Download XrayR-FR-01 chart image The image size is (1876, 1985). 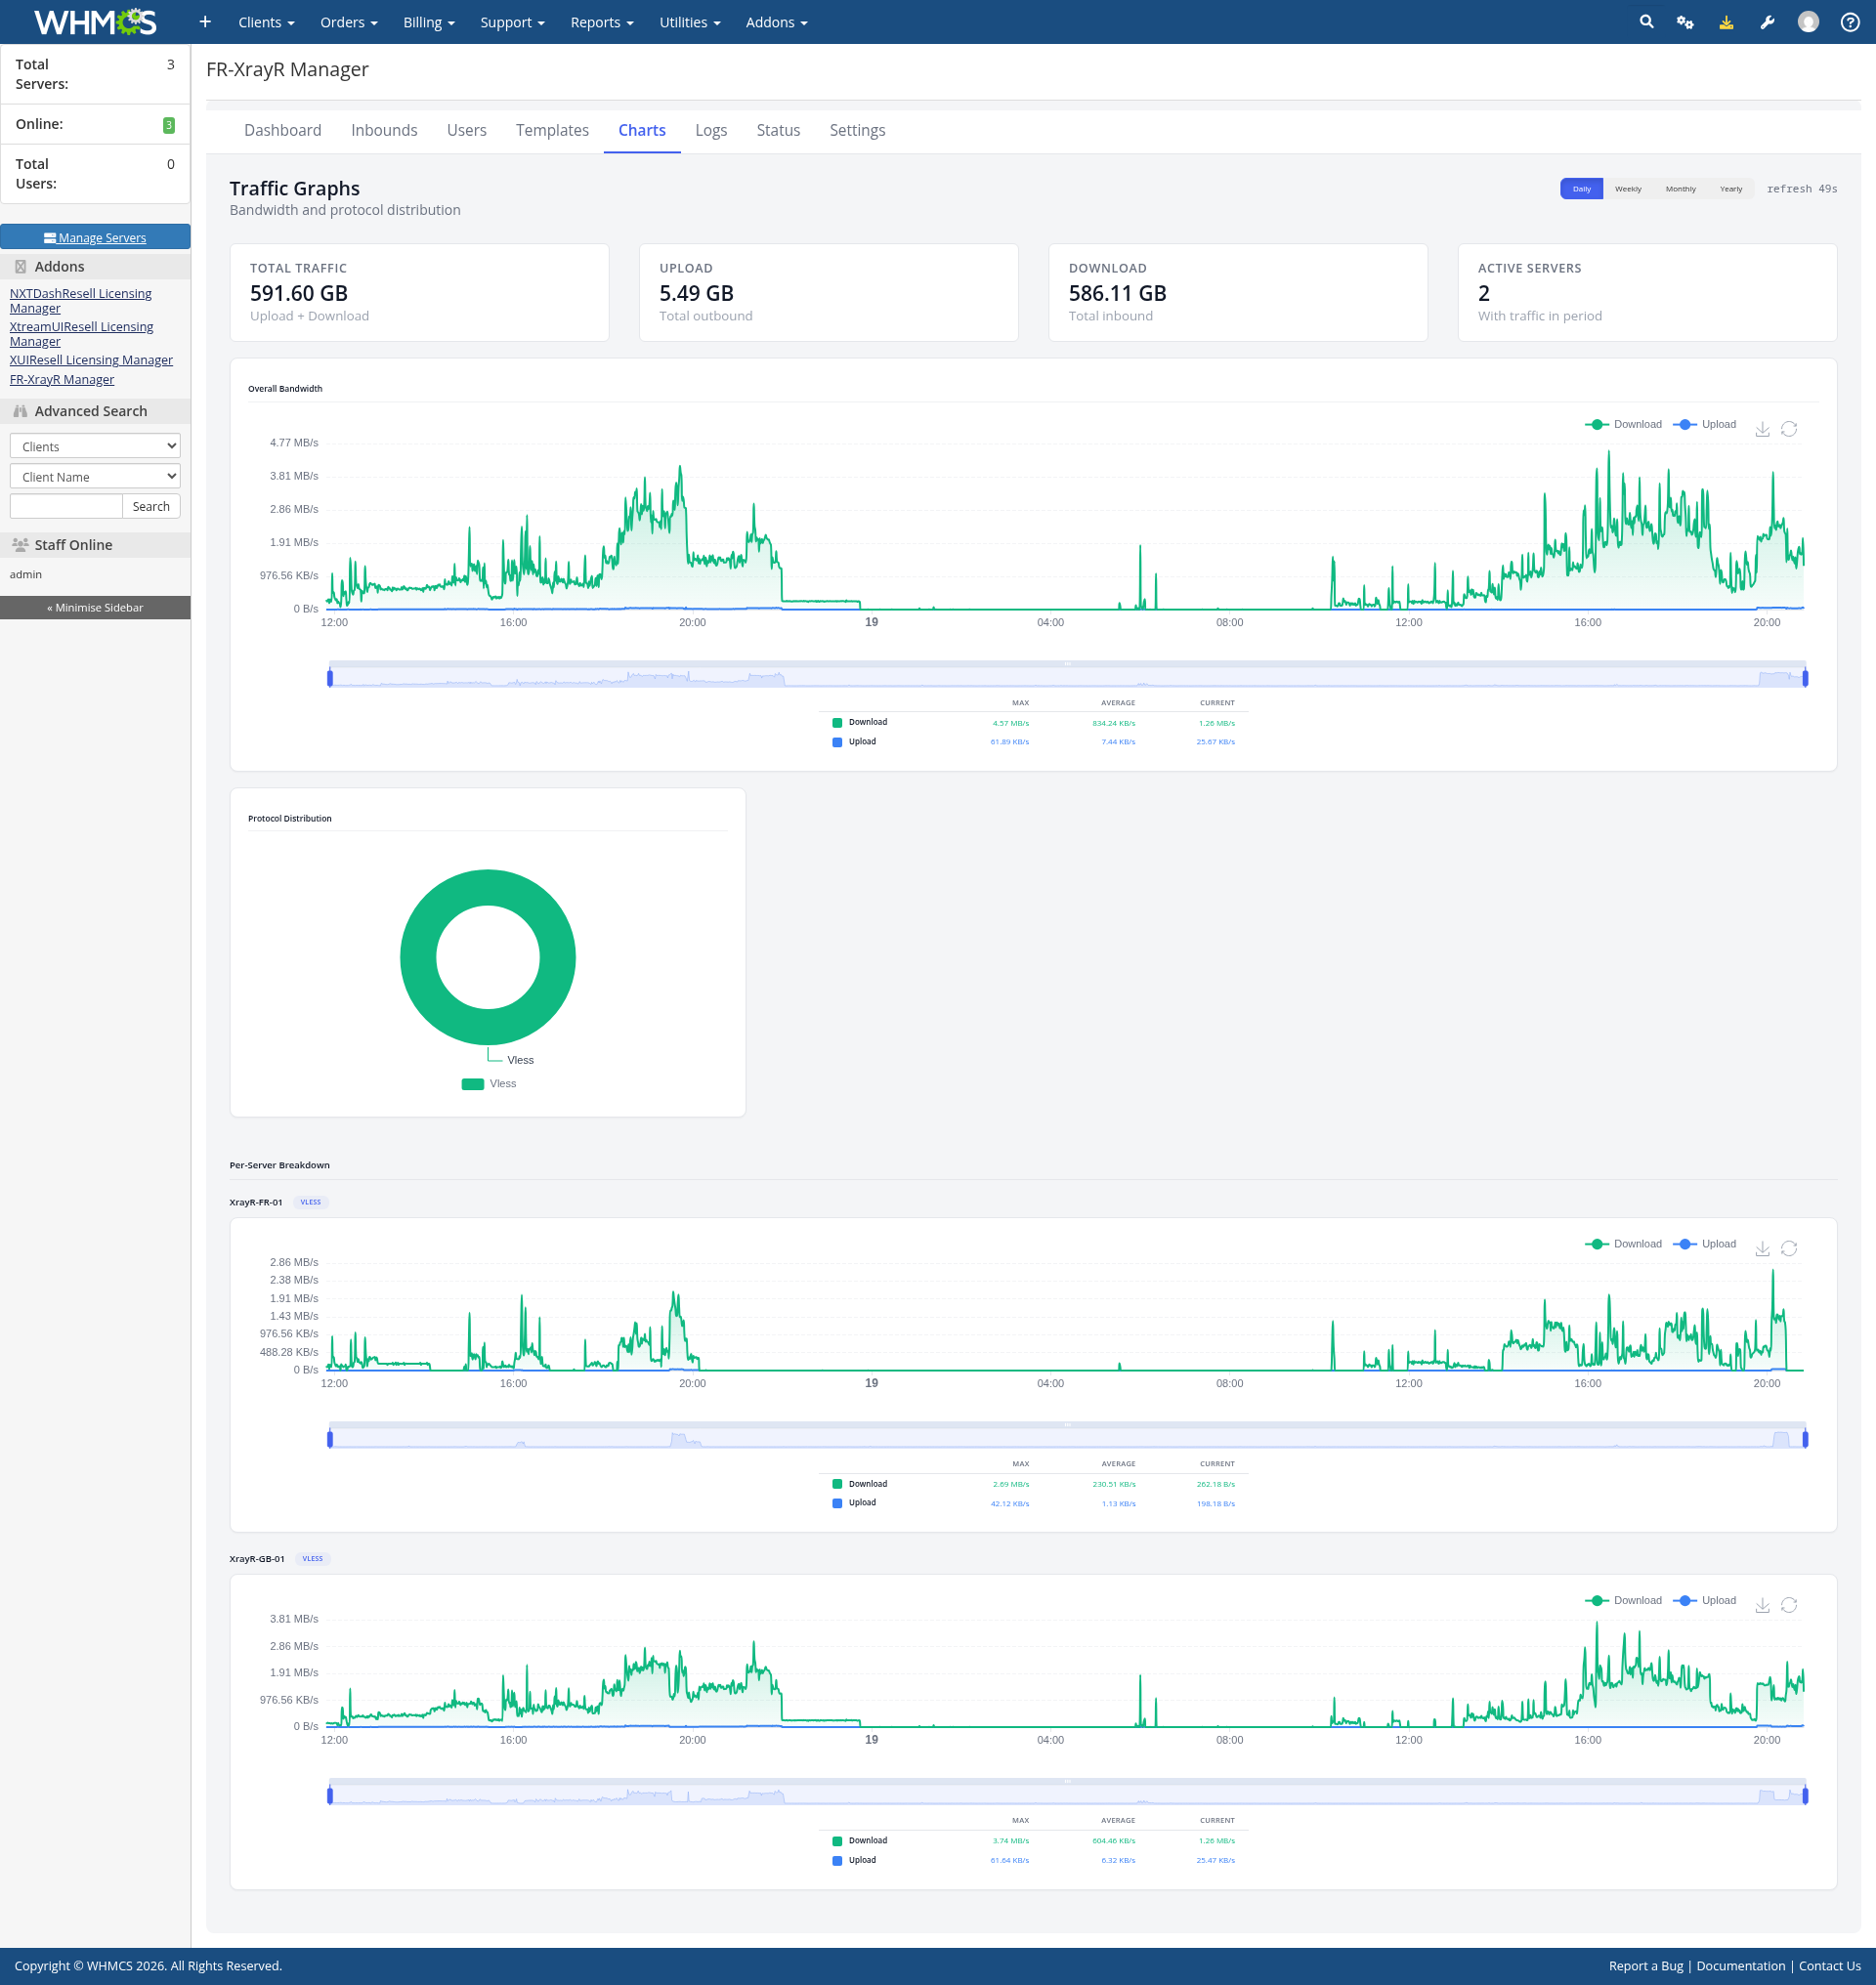(1762, 1249)
